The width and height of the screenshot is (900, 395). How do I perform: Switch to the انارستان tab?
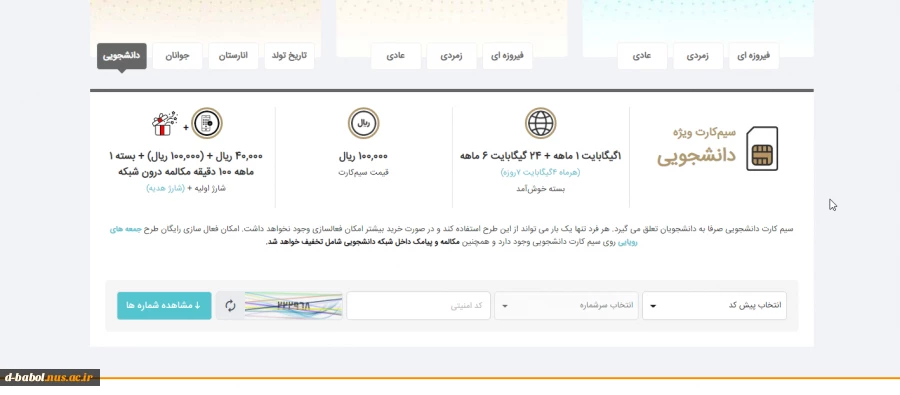click(x=233, y=56)
